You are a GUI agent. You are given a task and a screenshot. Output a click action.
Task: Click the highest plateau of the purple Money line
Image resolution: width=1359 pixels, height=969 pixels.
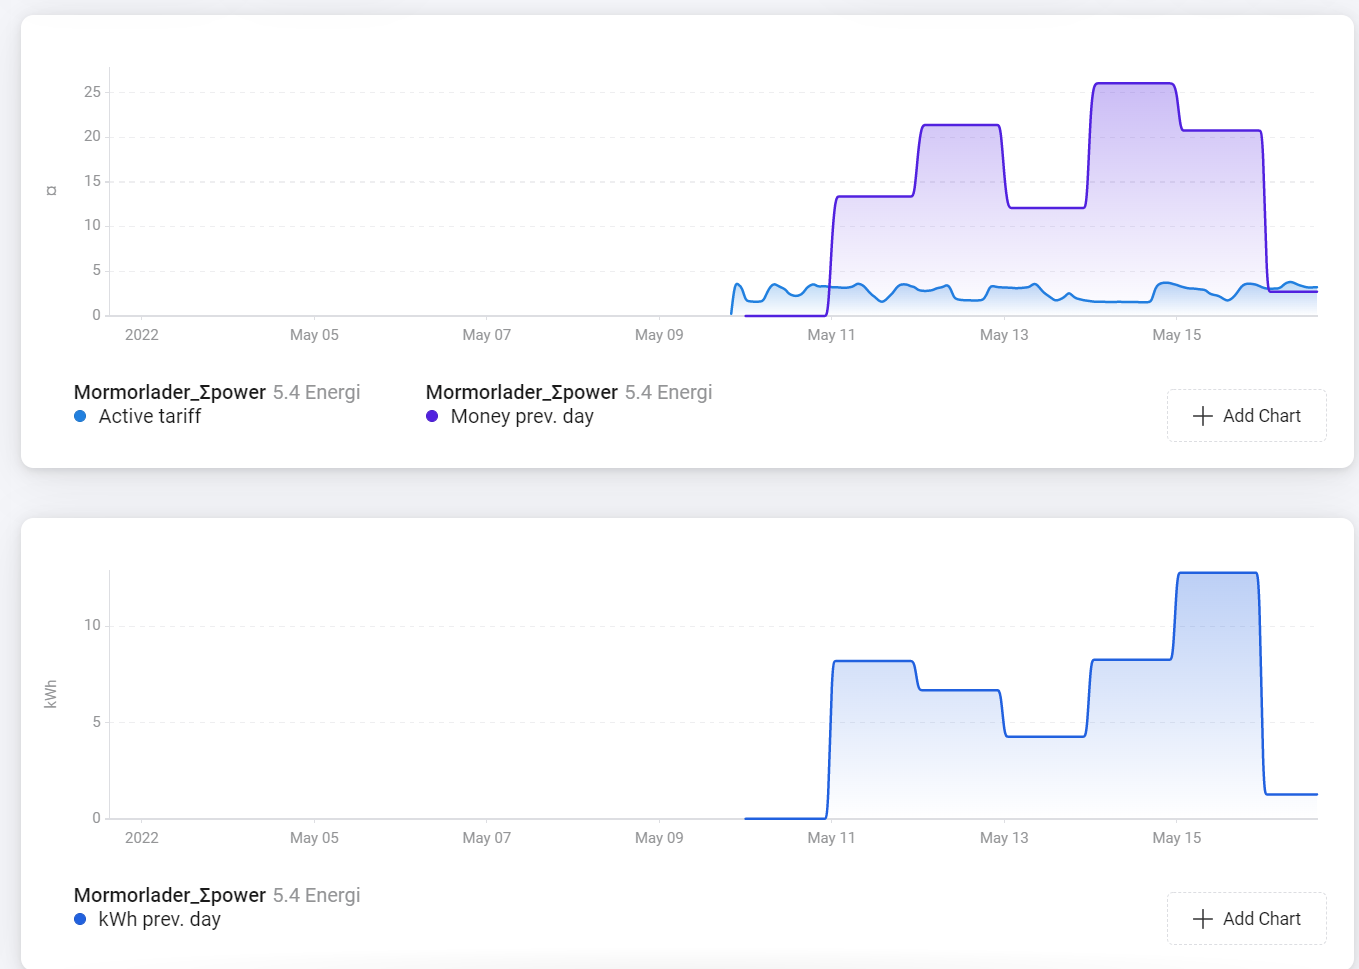tap(1134, 84)
